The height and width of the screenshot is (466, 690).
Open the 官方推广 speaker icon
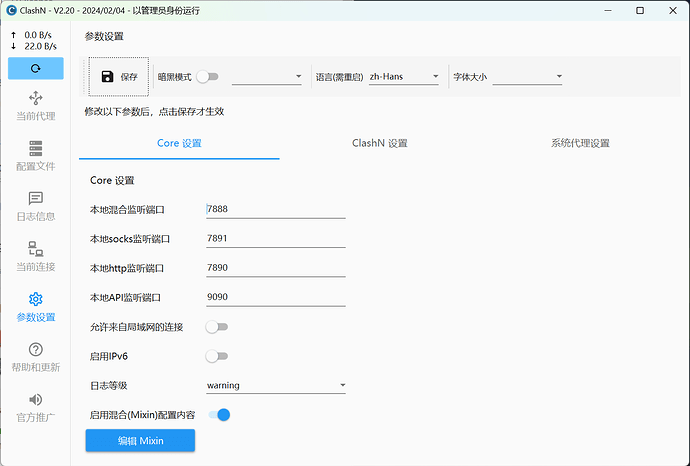36,400
